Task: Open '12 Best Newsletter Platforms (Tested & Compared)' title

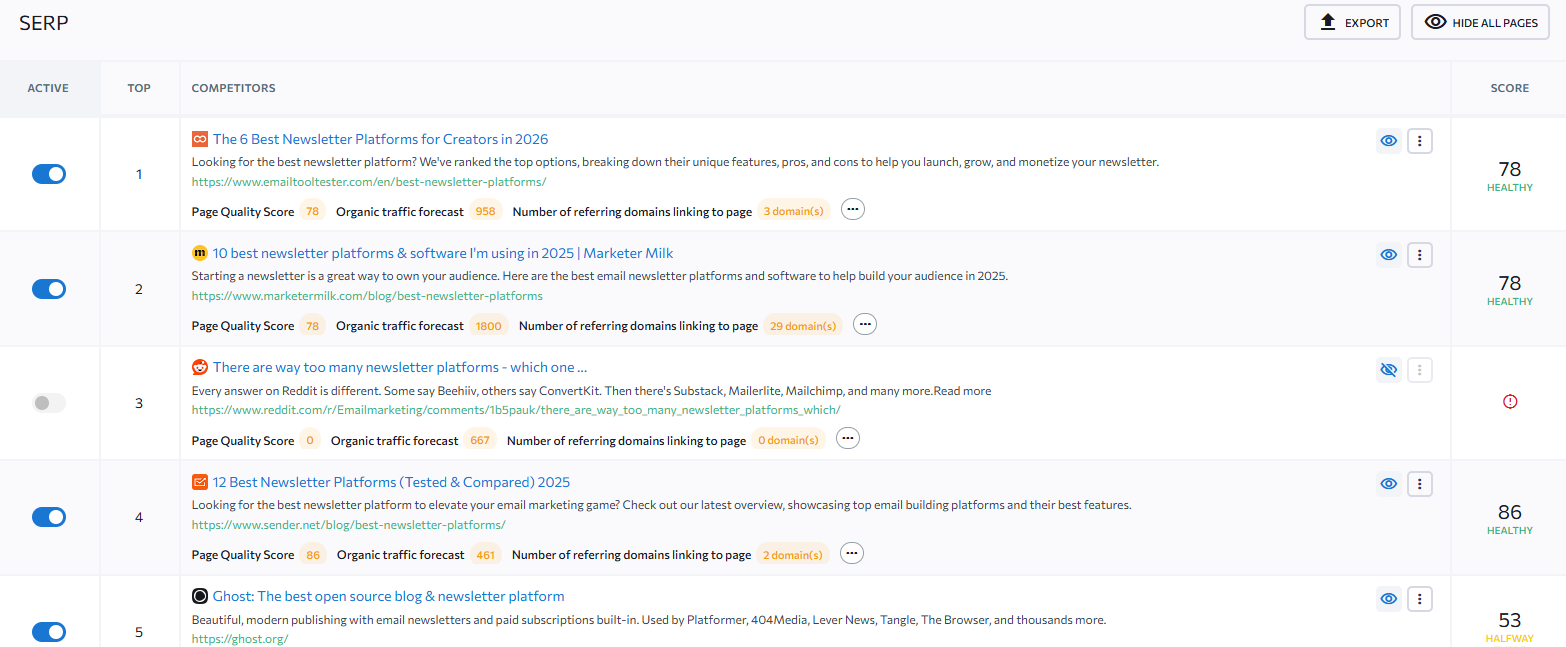Action: pyautogui.click(x=391, y=482)
